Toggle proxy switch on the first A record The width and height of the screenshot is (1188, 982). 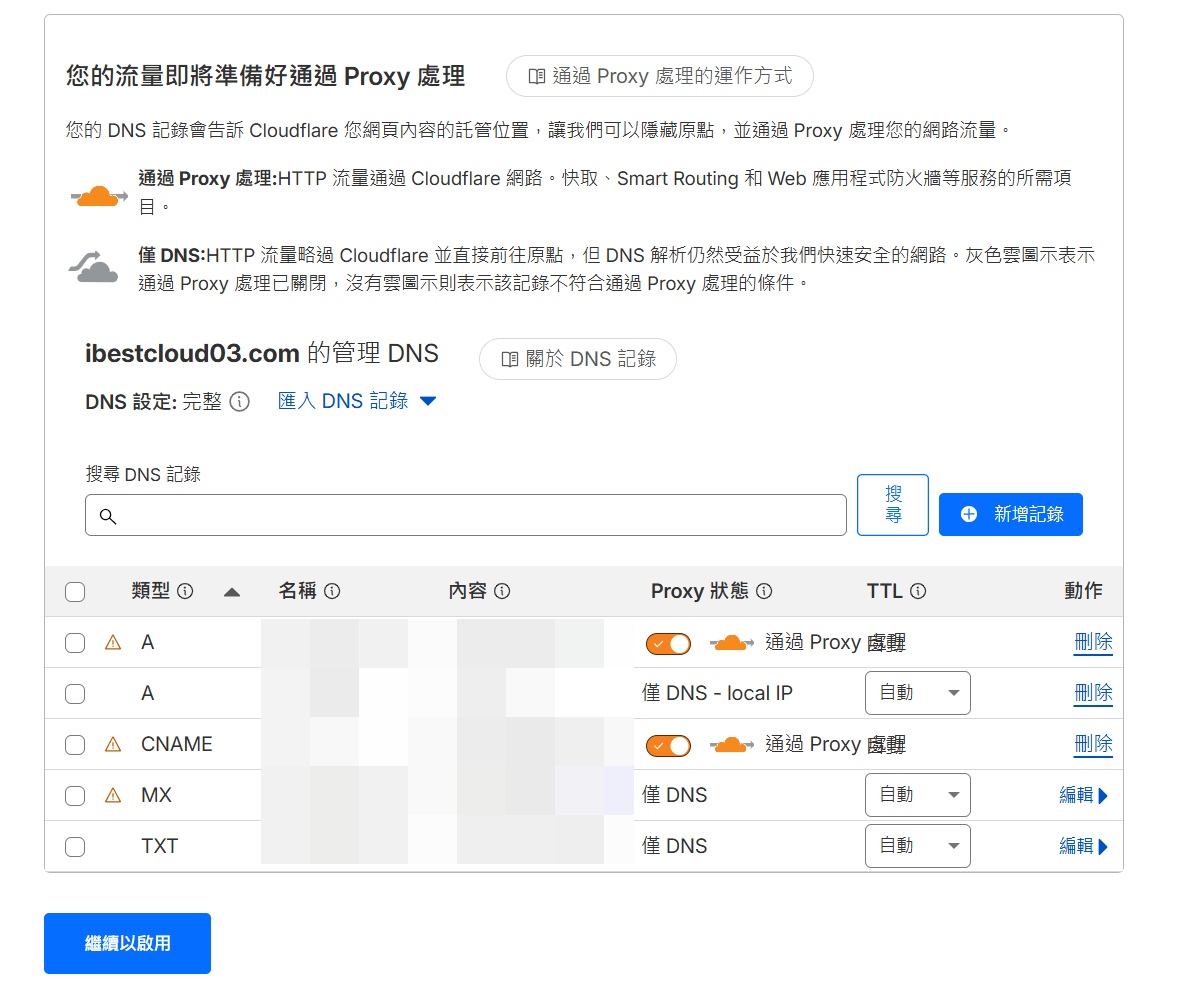click(x=668, y=644)
